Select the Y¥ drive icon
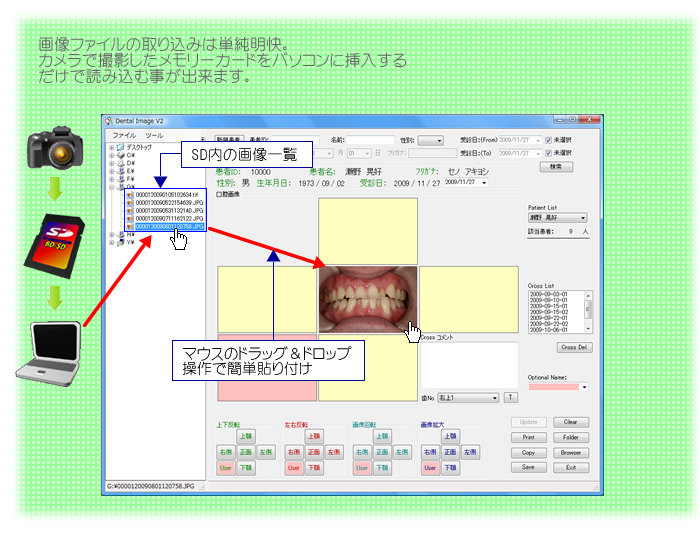This screenshot has height=535, width=700. 120,242
